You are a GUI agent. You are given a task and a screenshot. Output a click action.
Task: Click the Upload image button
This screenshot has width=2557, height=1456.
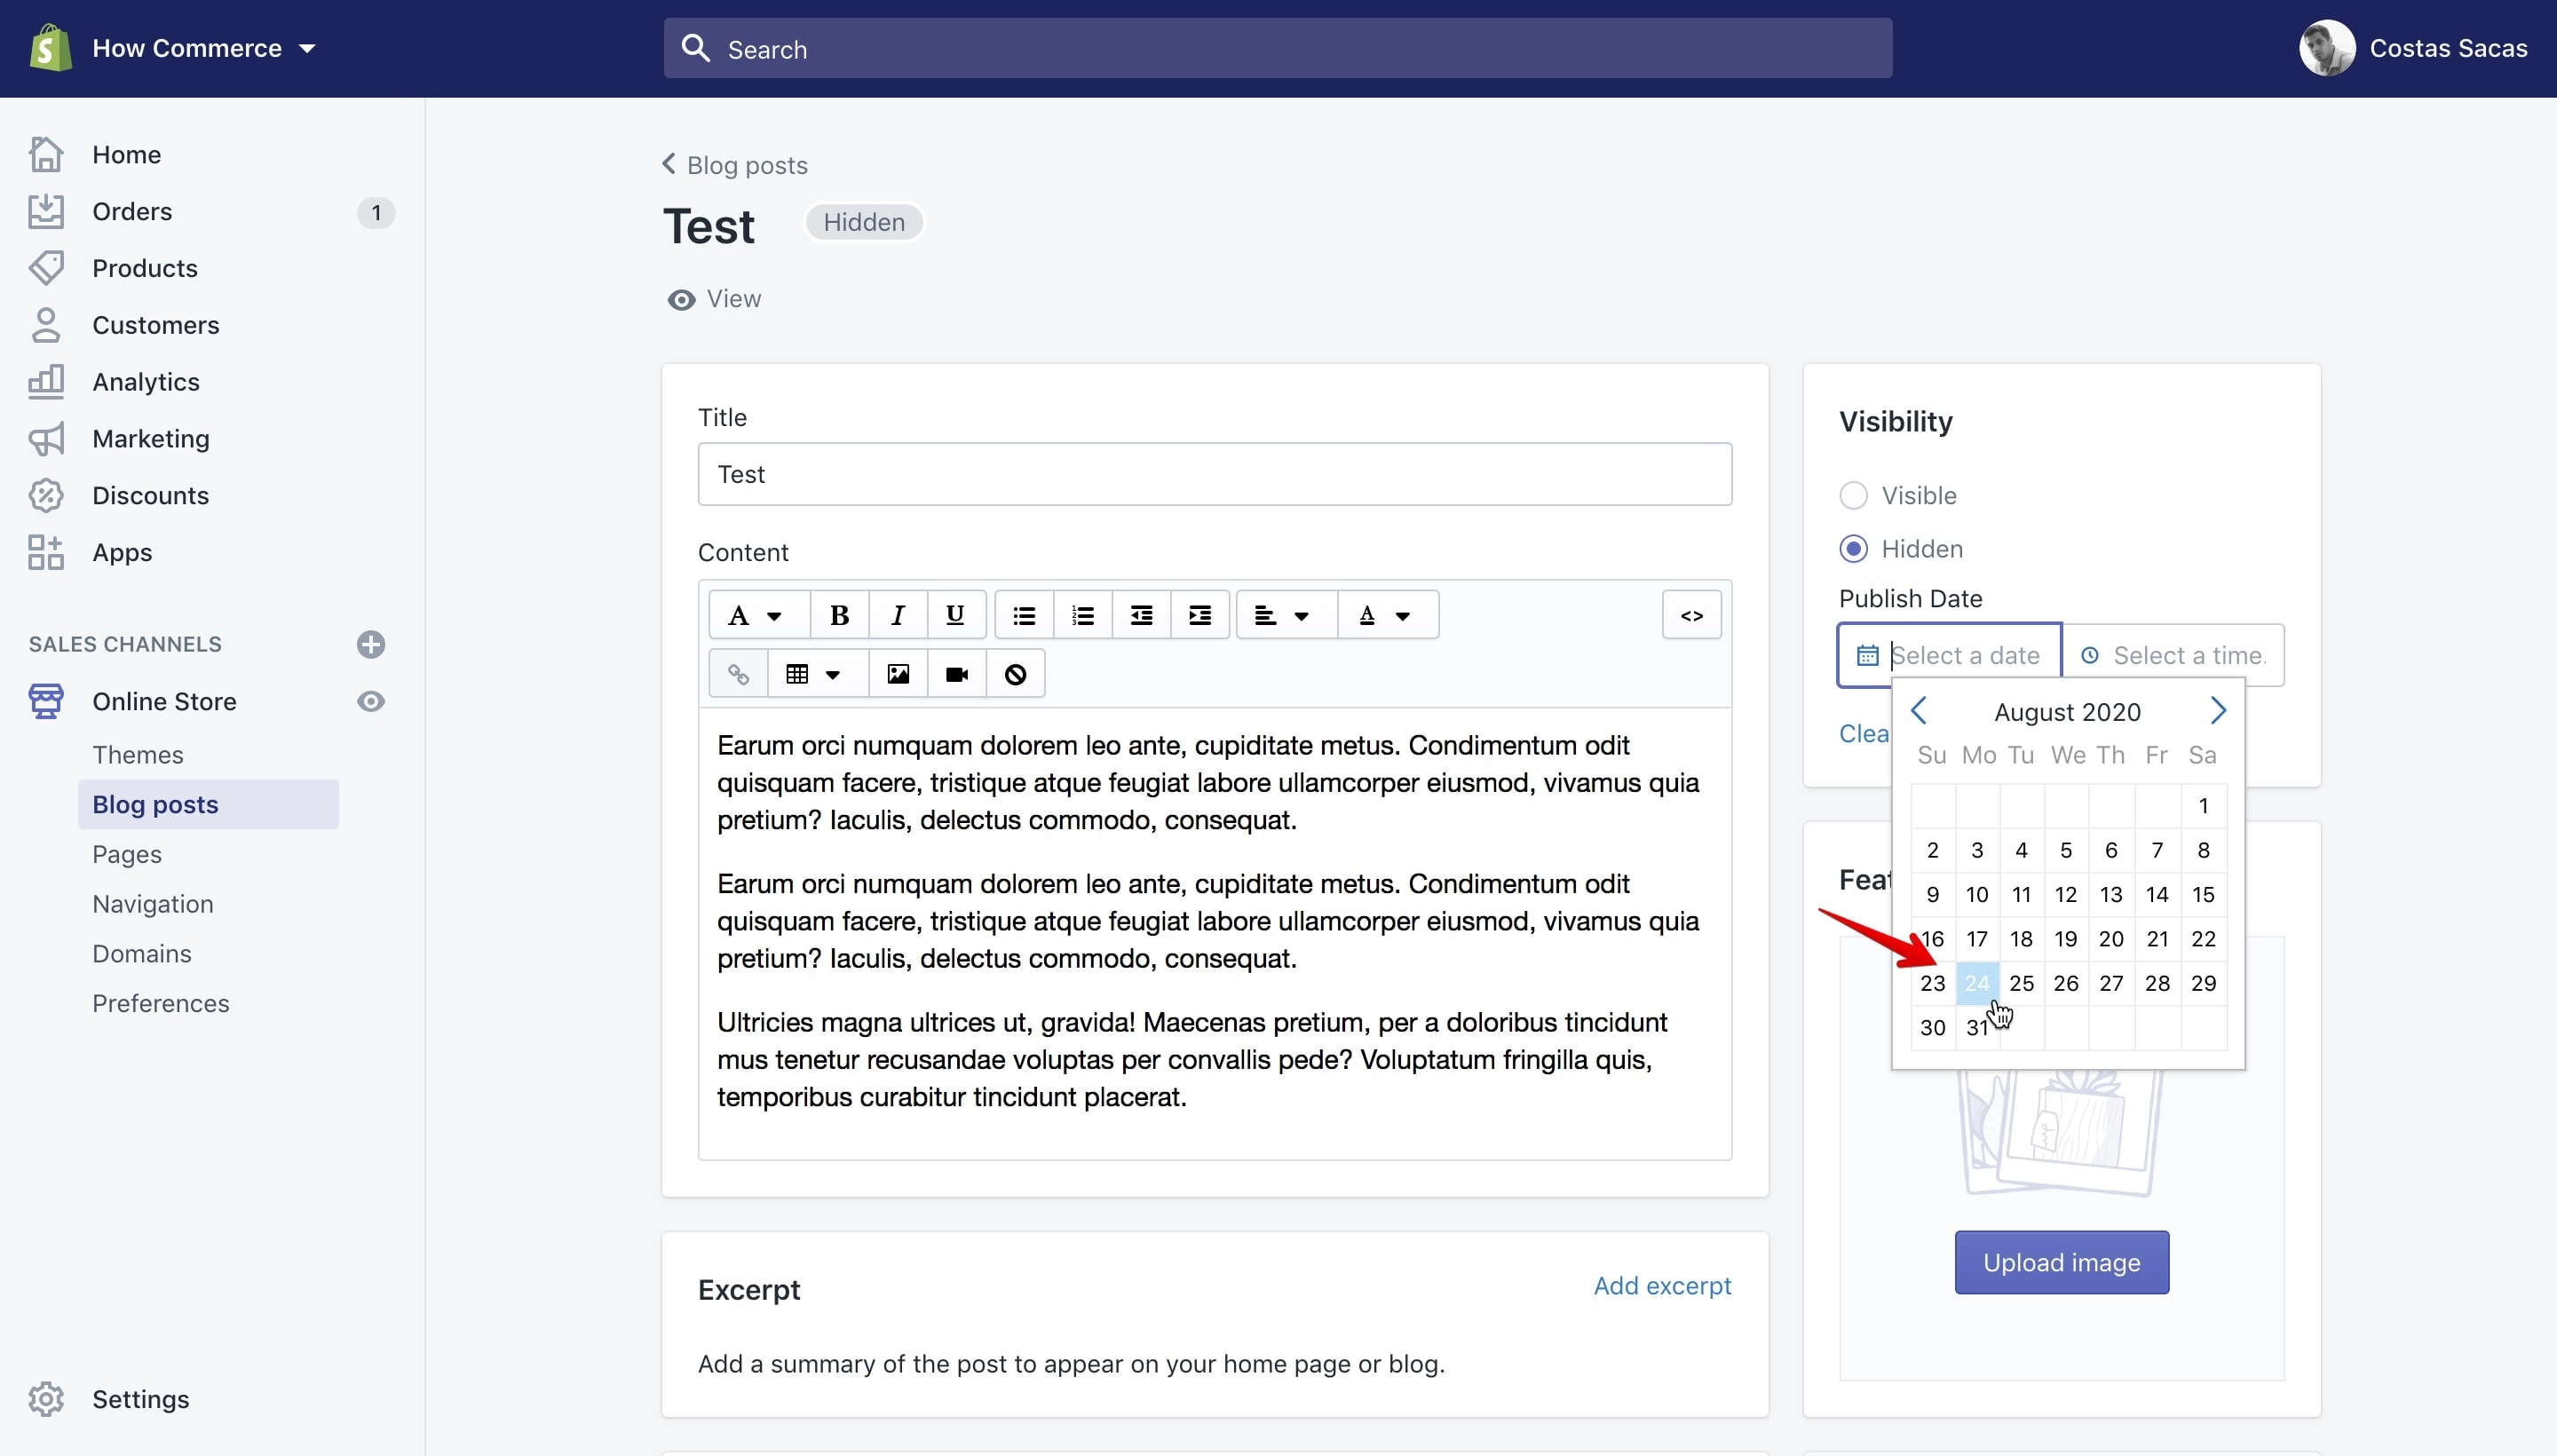[2061, 1263]
